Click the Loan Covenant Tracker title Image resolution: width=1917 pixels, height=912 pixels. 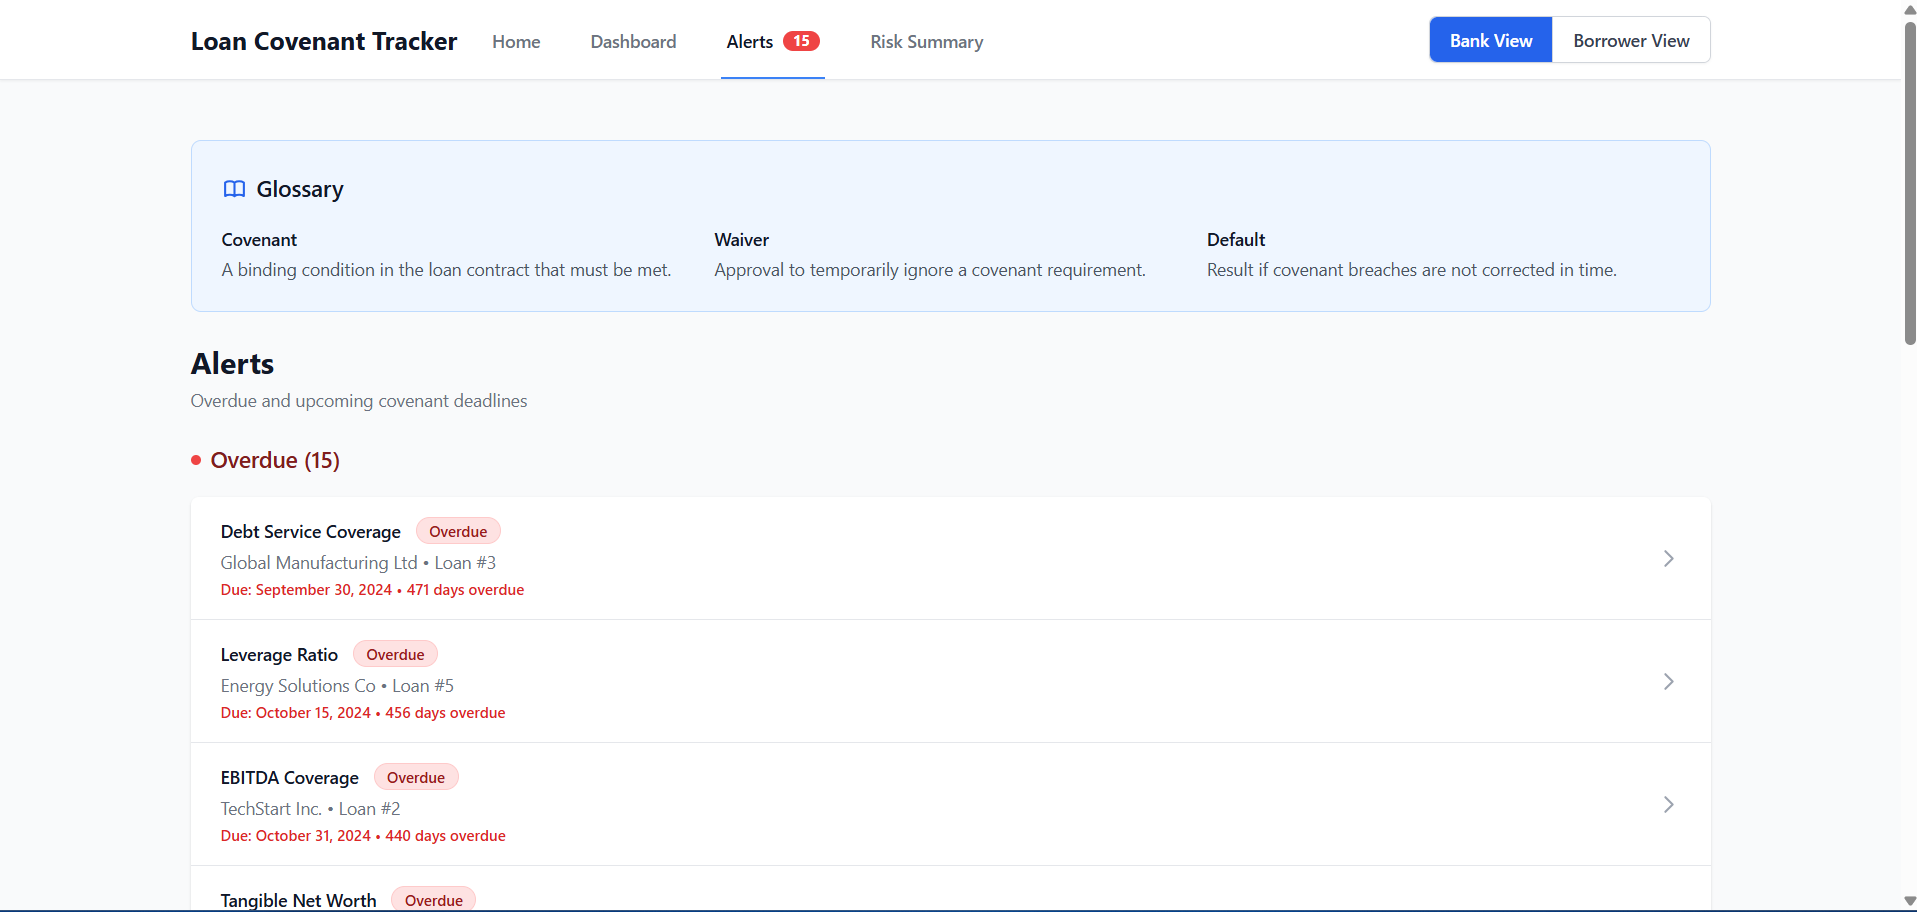click(x=324, y=41)
